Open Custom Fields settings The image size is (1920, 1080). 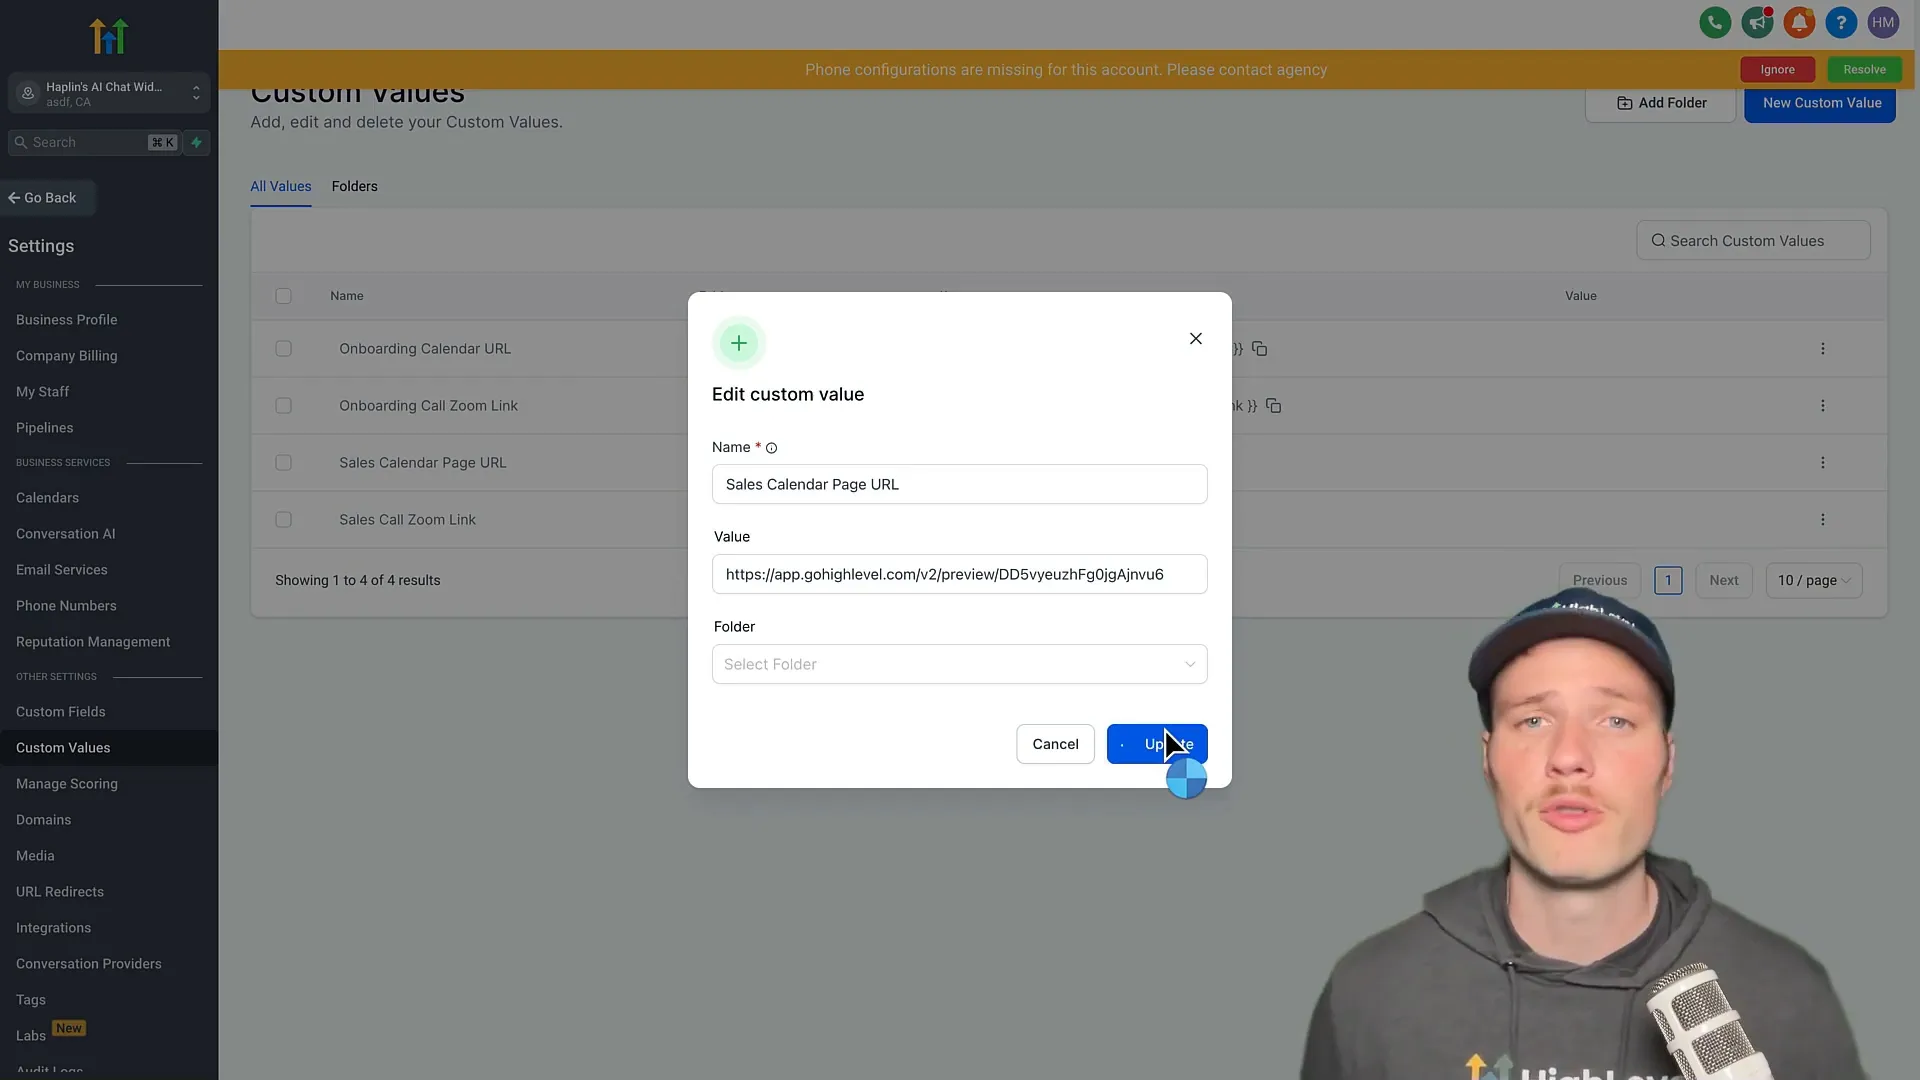(61, 712)
